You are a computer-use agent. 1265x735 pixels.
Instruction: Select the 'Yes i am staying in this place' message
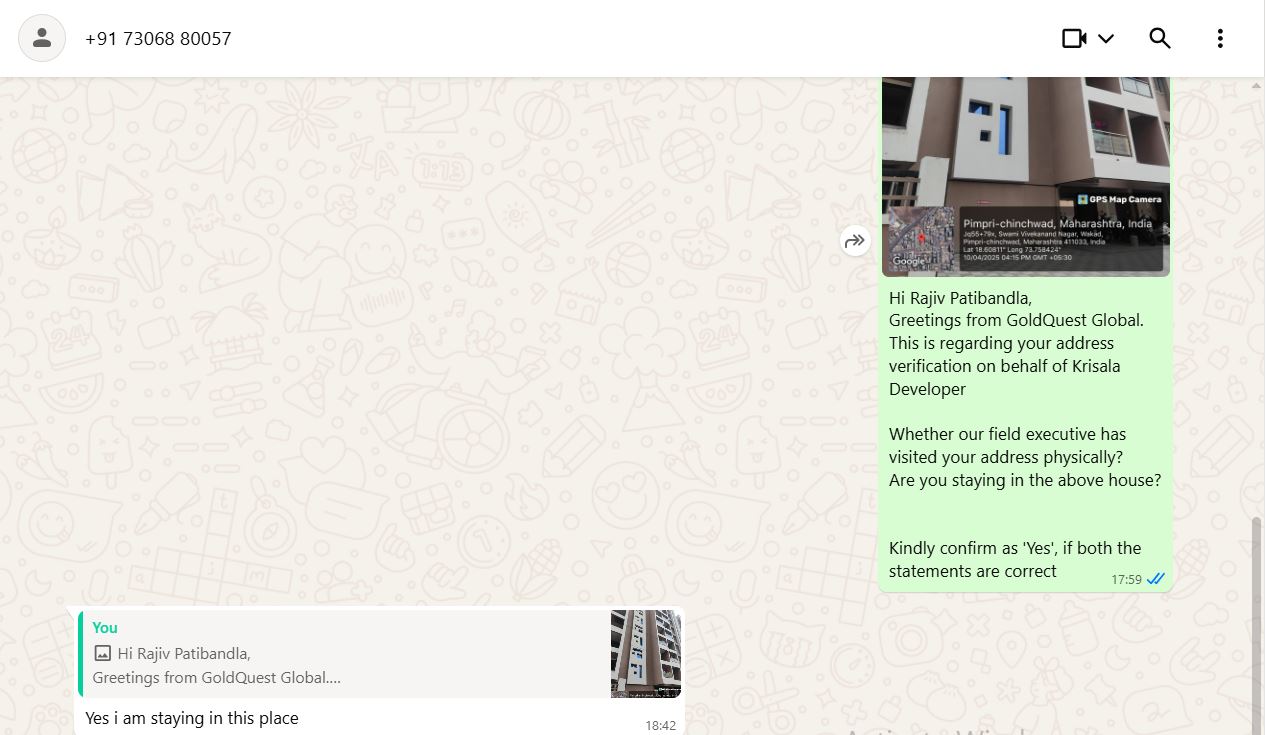pyautogui.click(x=192, y=718)
